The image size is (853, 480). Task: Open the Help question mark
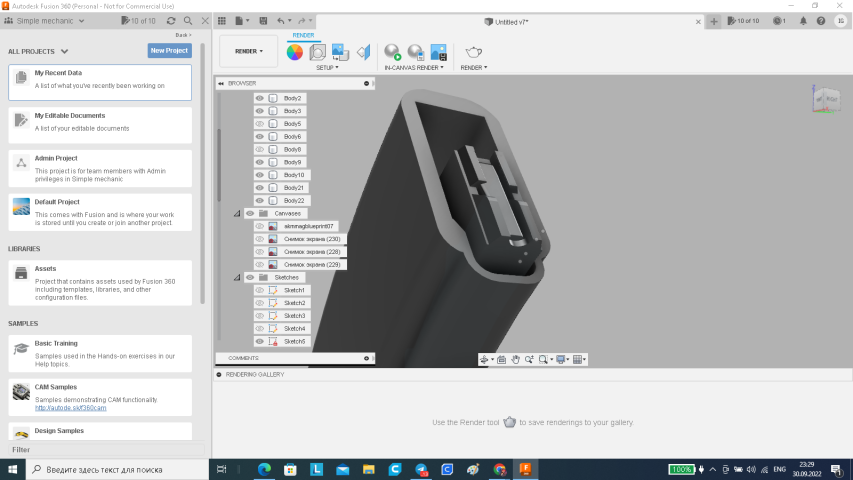(821, 21)
